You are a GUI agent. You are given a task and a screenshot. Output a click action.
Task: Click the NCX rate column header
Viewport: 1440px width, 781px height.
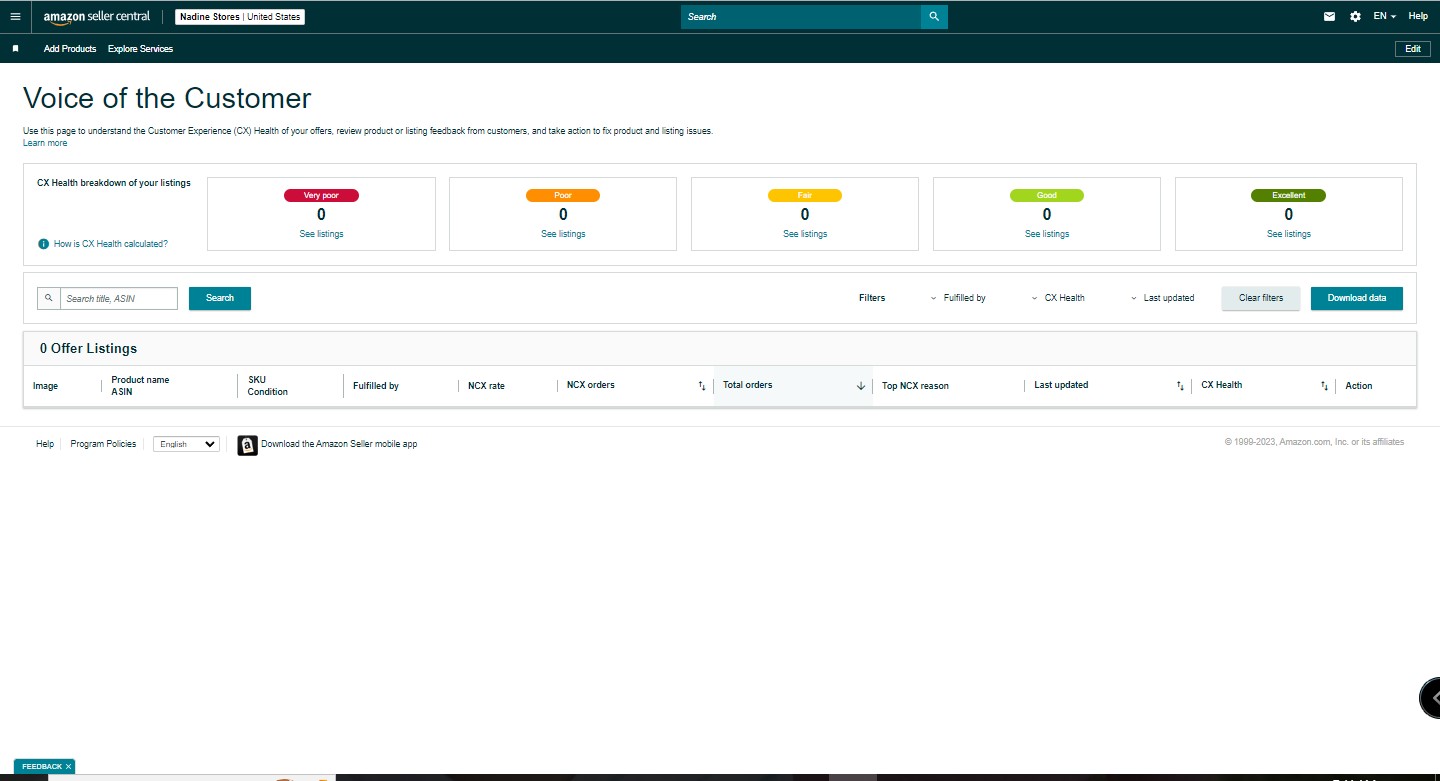tap(486, 386)
